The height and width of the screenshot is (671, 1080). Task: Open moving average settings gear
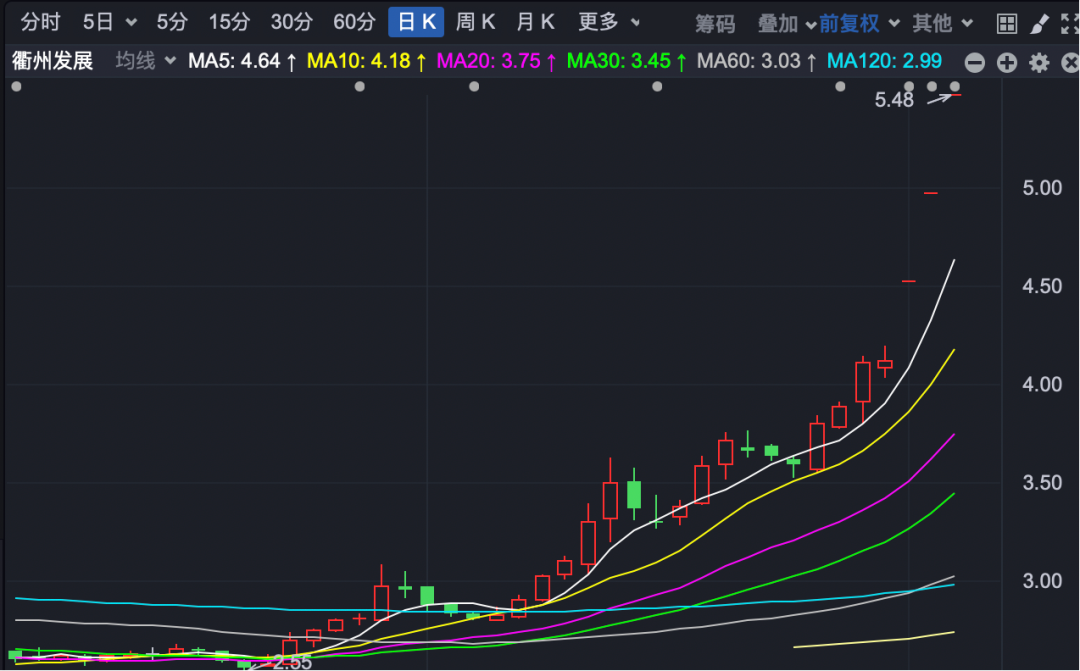coord(1039,63)
